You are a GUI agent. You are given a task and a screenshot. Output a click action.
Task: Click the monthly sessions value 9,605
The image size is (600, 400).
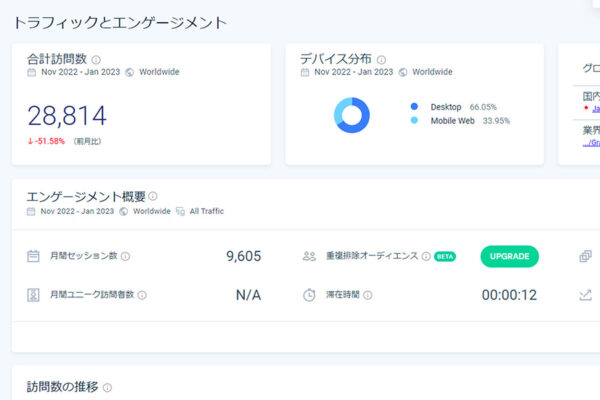click(x=244, y=256)
